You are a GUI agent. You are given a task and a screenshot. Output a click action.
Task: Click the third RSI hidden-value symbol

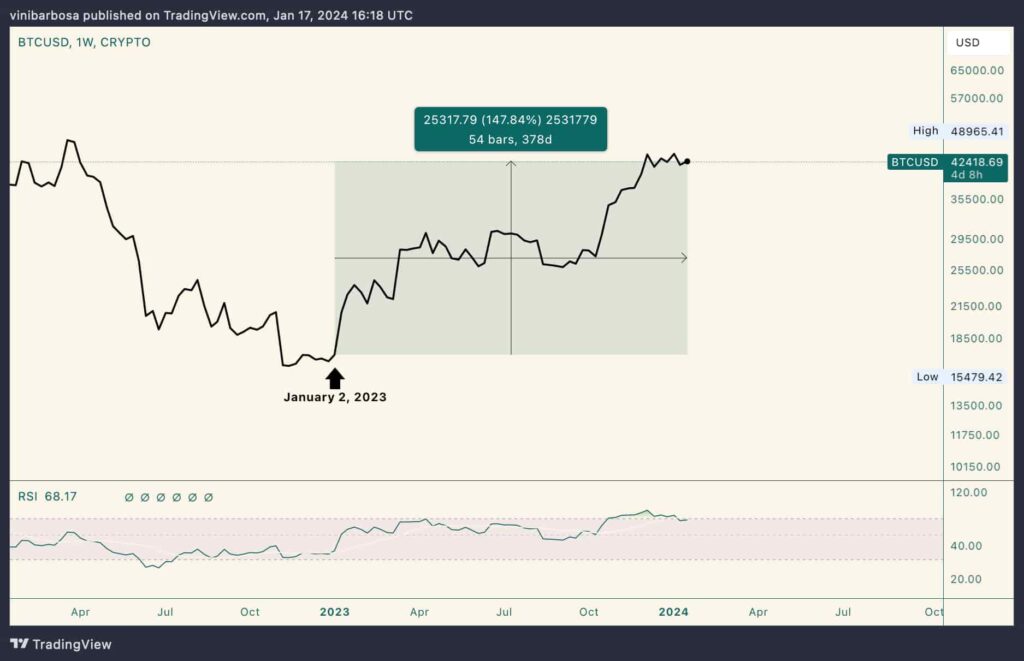pyautogui.click(x=161, y=498)
